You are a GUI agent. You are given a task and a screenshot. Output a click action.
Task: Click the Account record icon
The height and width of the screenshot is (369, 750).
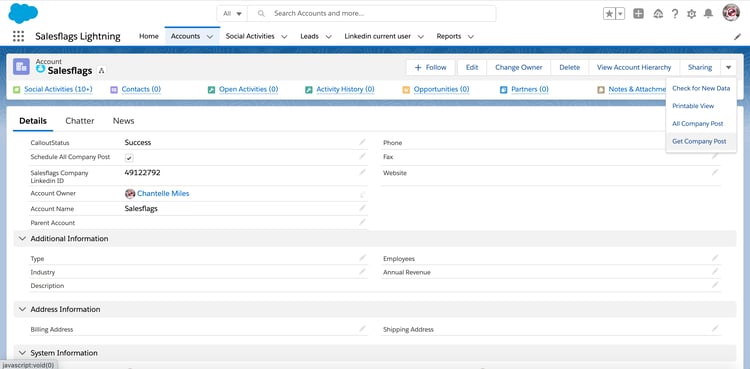pos(21,67)
